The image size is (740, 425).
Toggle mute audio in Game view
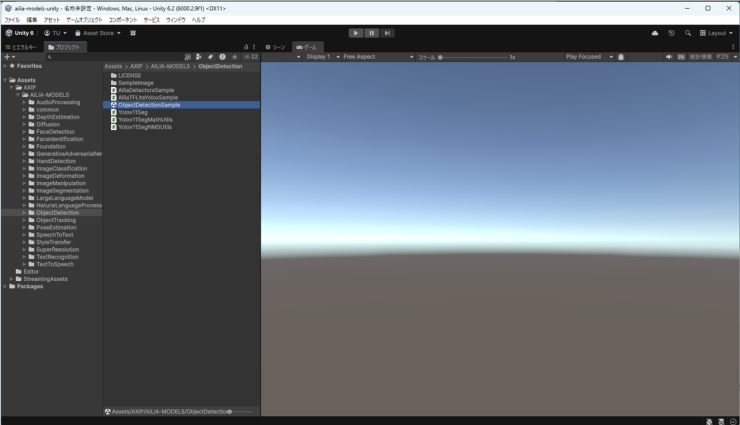(669, 57)
